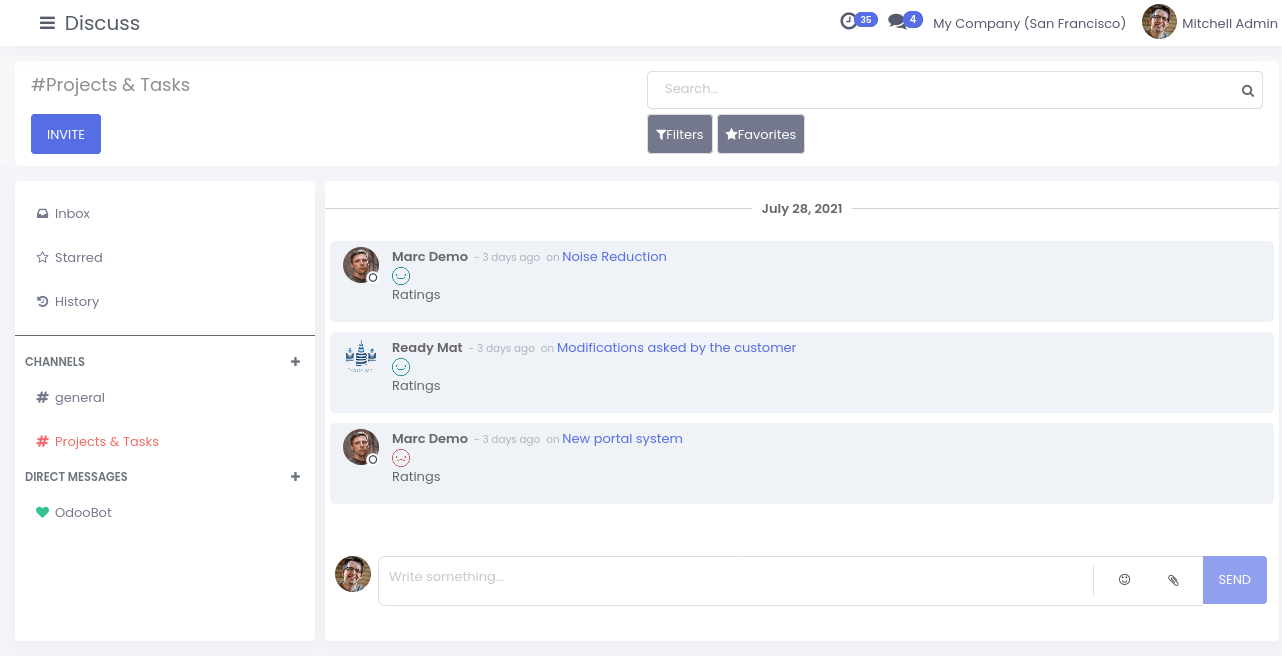Click the paperclip attachment icon
1282x656 pixels.
click(1173, 580)
